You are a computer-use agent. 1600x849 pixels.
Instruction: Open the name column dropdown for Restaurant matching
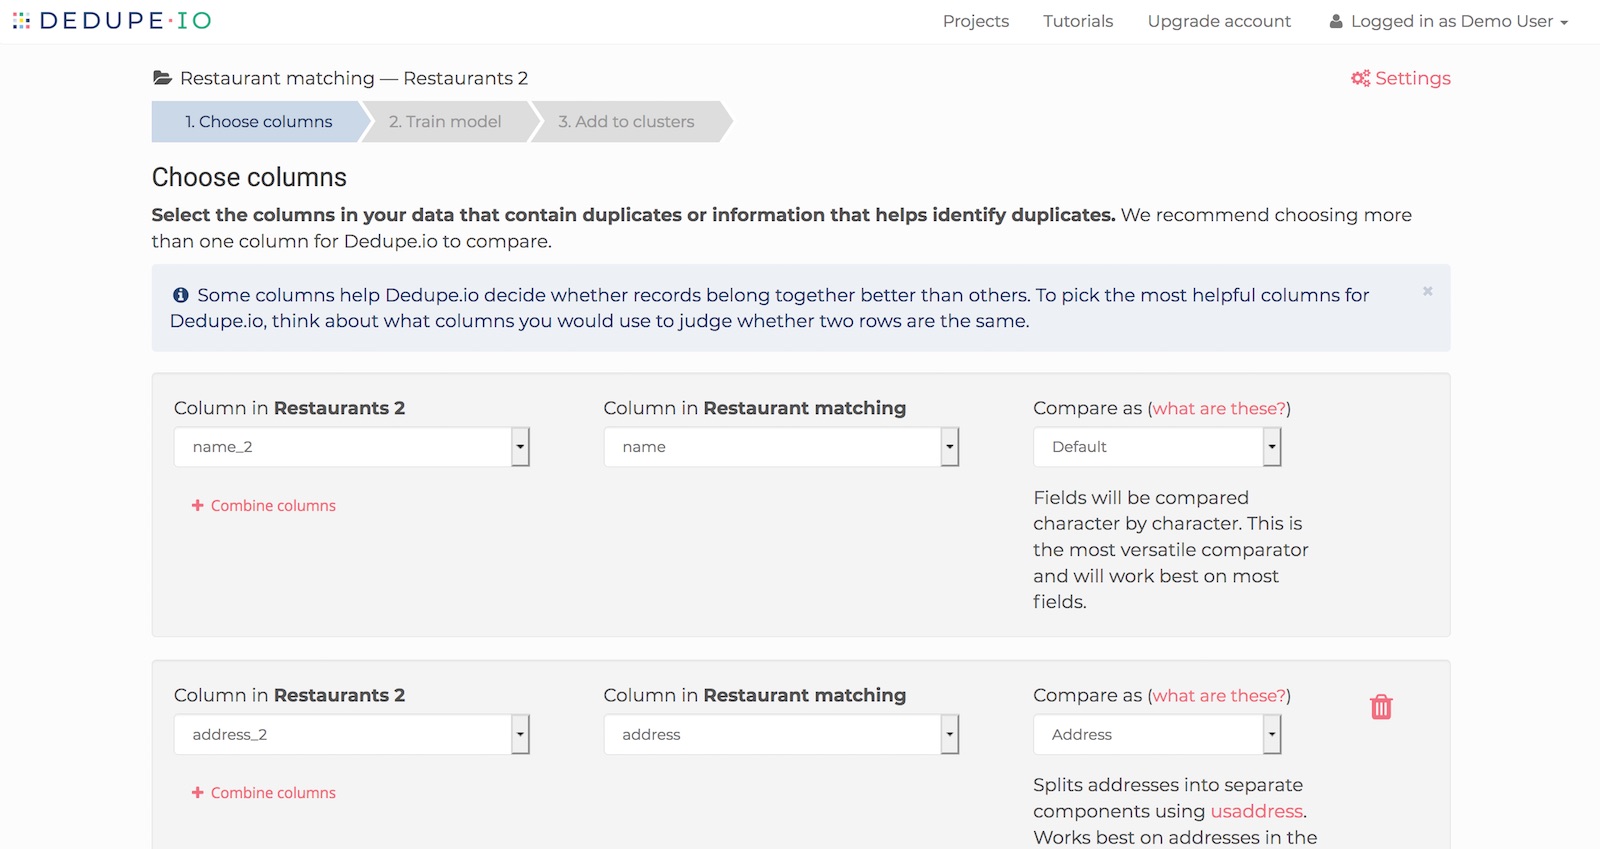pos(781,447)
